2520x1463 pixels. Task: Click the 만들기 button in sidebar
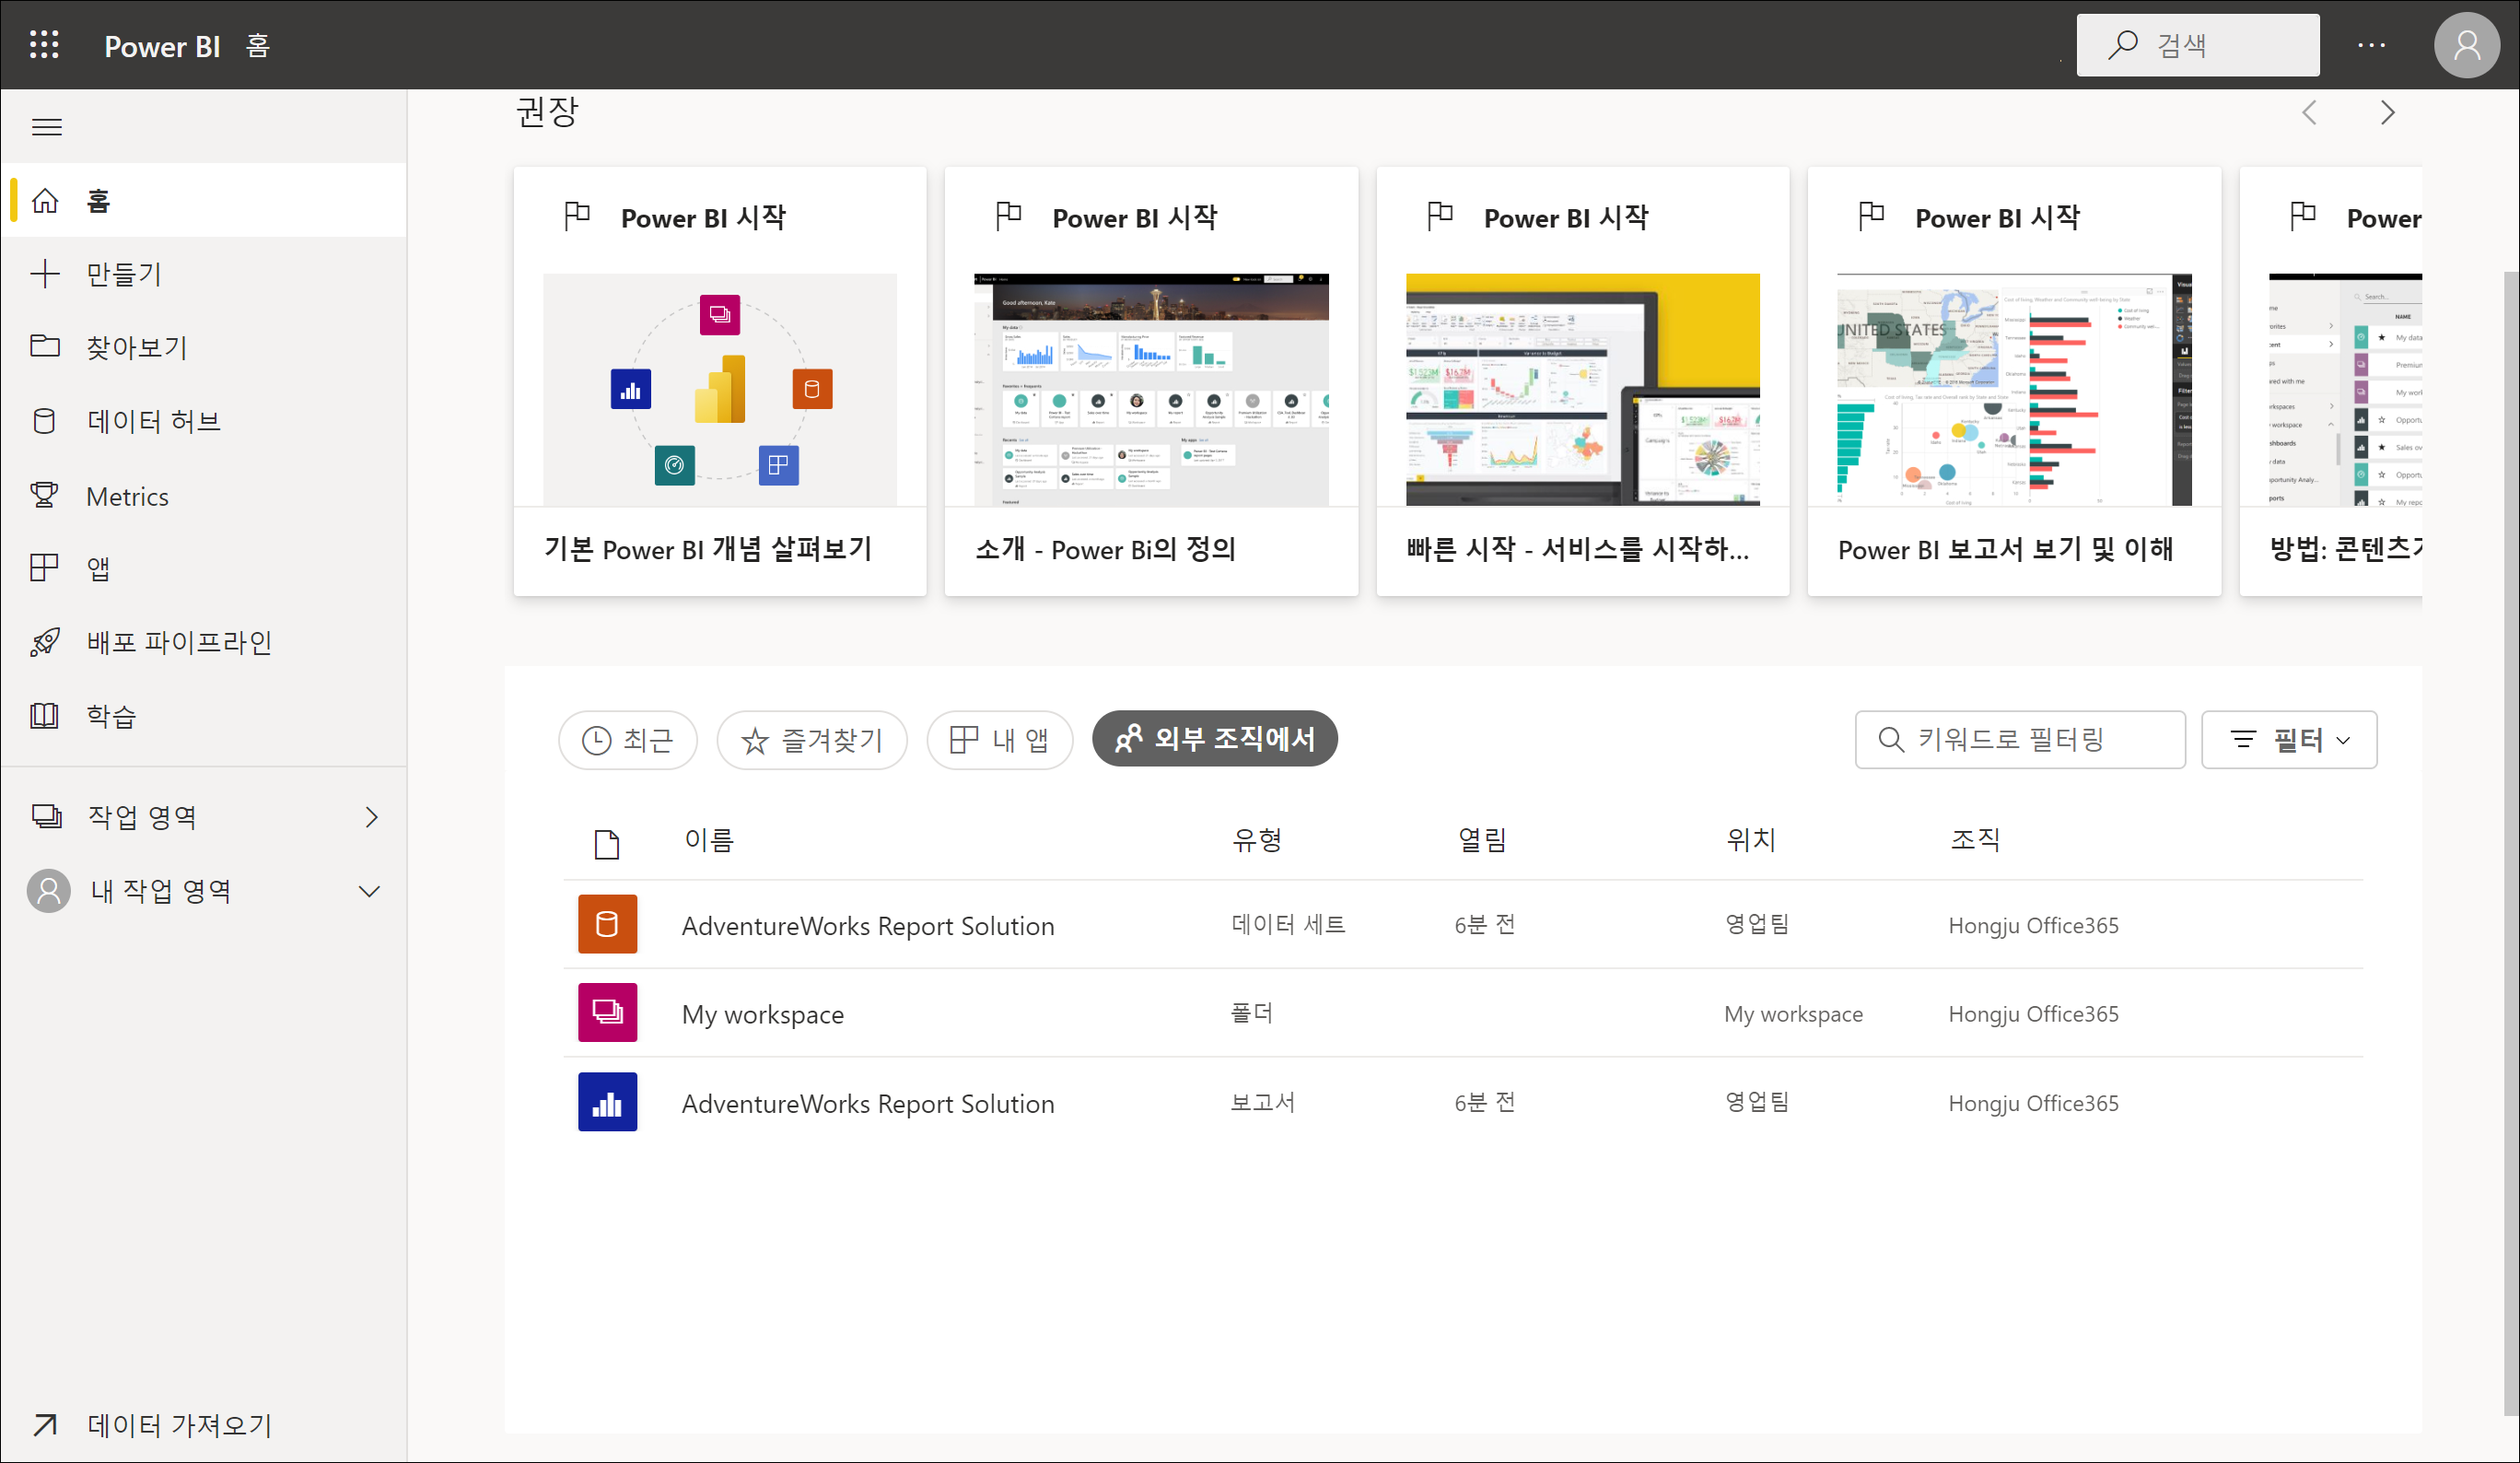[x=123, y=274]
